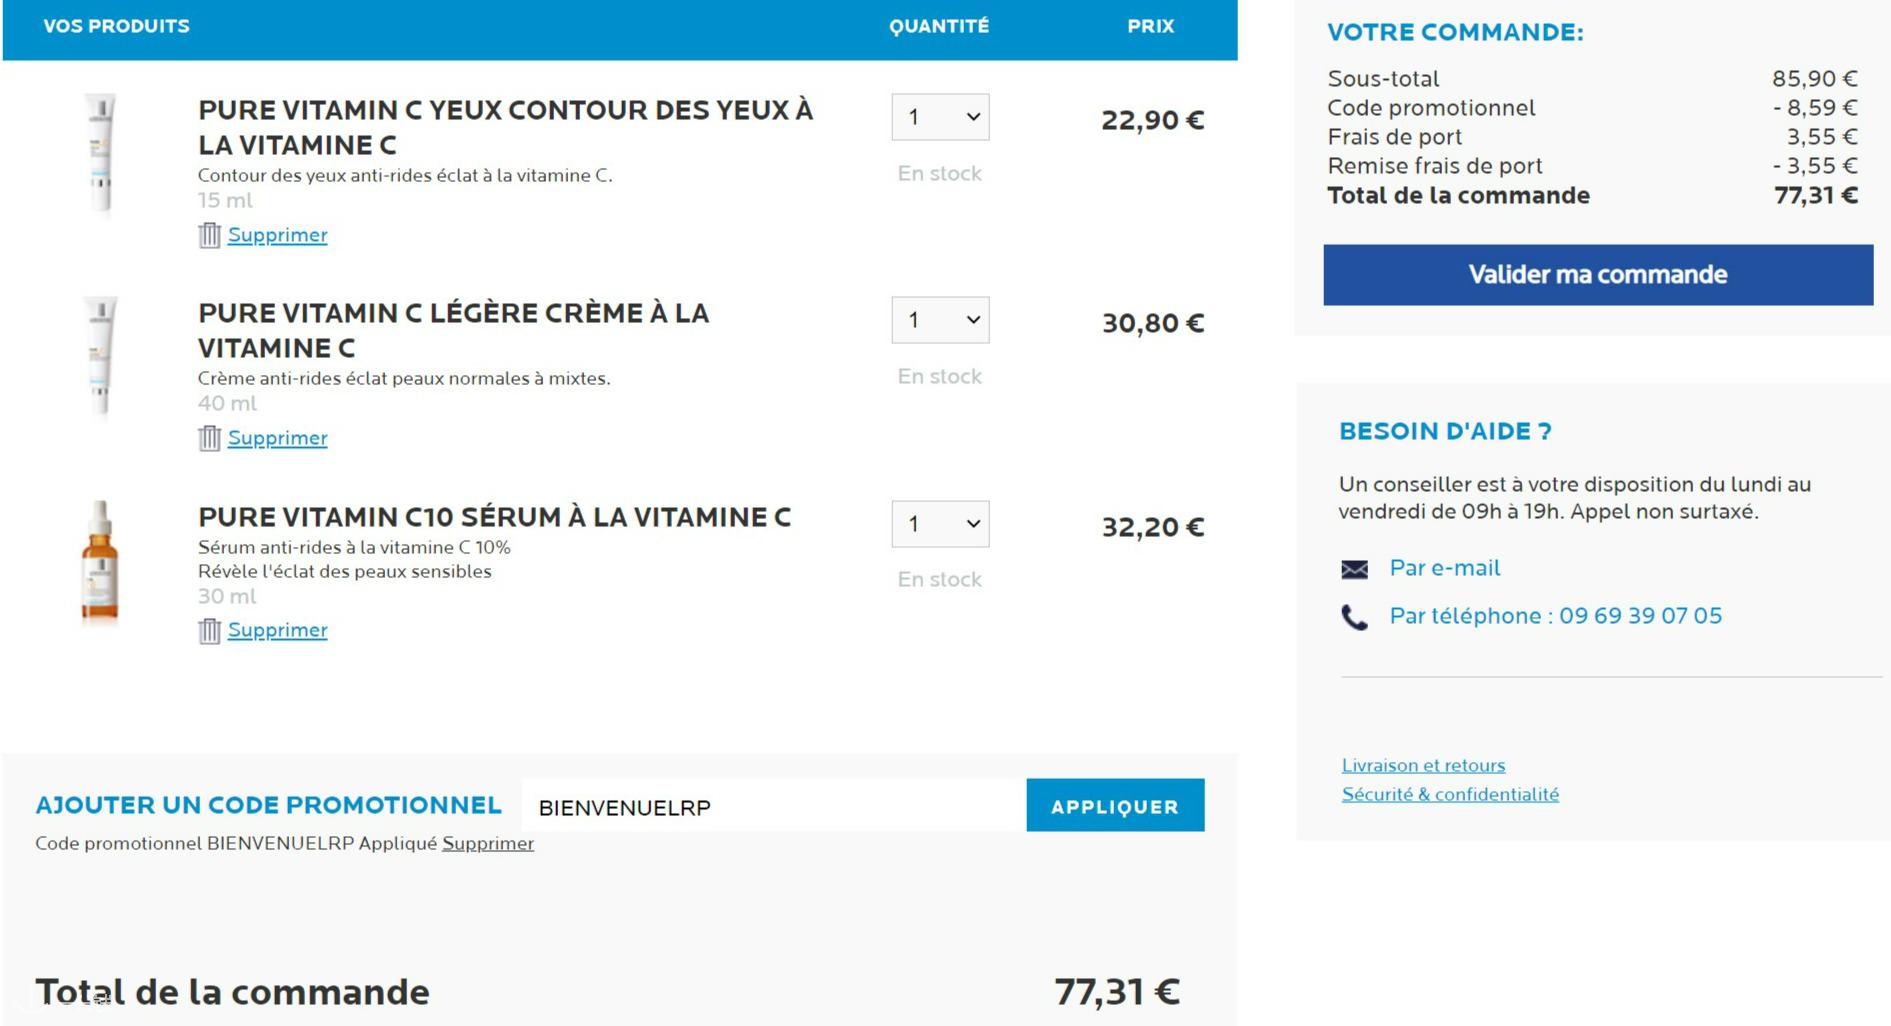1891x1026 pixels.
Task: Click the Appliquer promo code button
Action: (x=1114, y=806)
